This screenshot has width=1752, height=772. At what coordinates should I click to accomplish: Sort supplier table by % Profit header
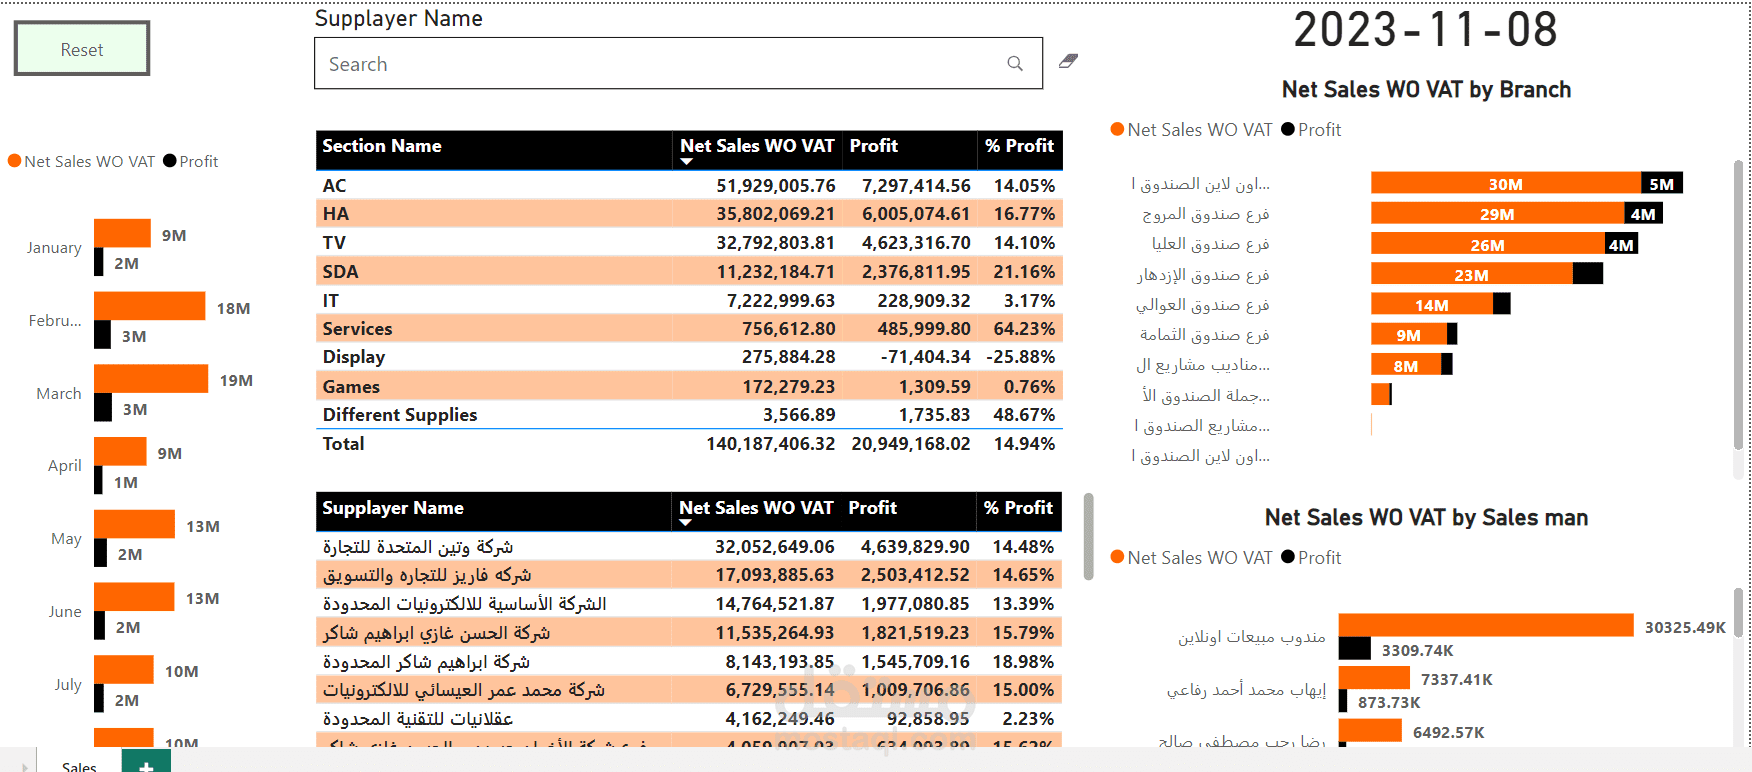coord(1018,508)
